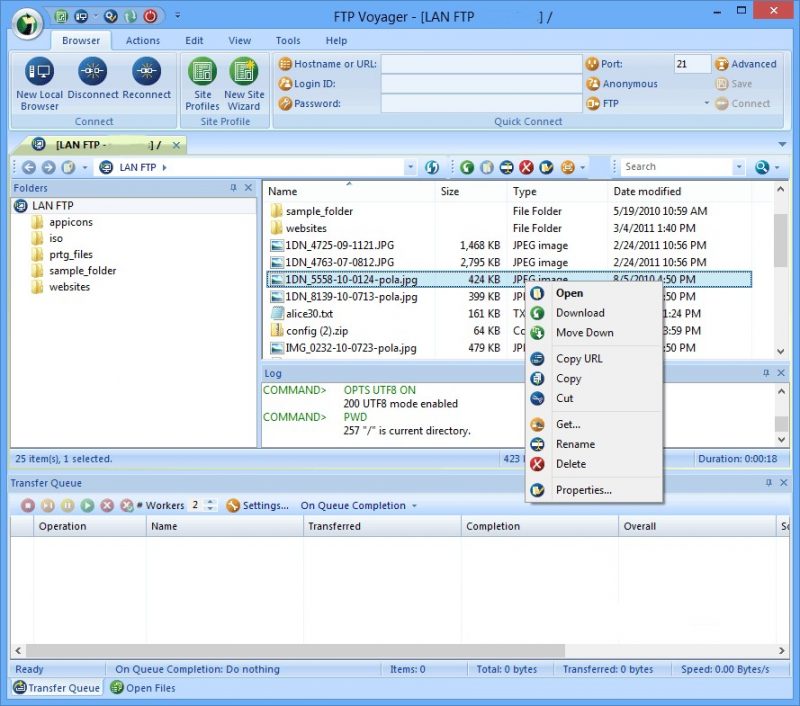Expand the LAN FTP breadcrumb arrow
The height and width of the screenshot is (706, 800).
[x=164, y=167]
